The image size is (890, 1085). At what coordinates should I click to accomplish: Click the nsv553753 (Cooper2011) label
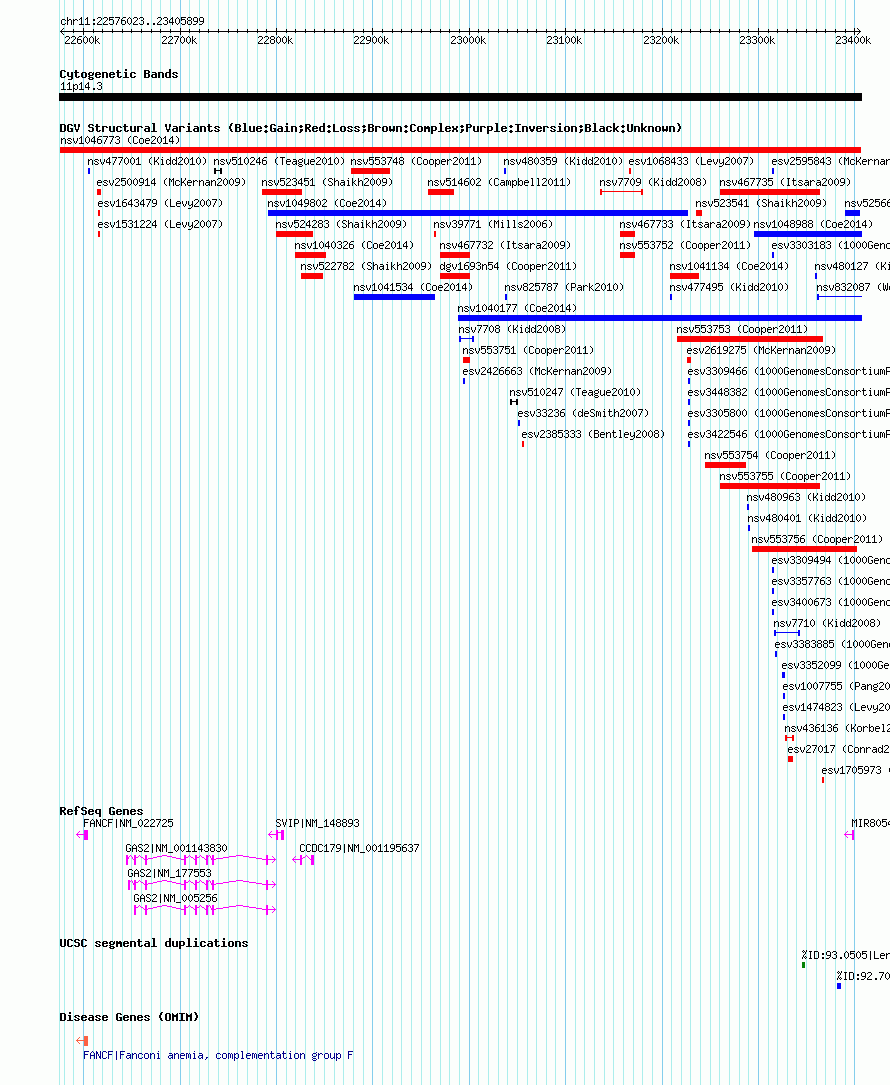click(742, 329)
